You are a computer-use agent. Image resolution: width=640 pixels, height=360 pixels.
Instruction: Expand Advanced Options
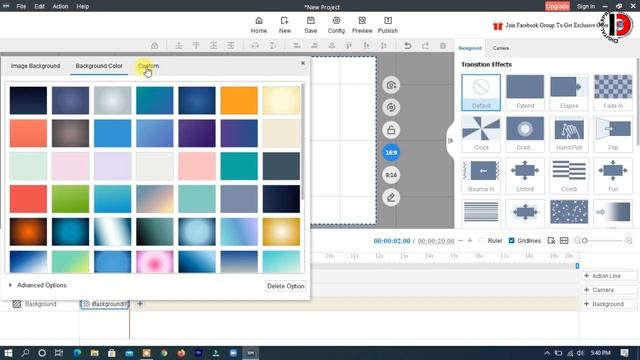tap(38, 285)
